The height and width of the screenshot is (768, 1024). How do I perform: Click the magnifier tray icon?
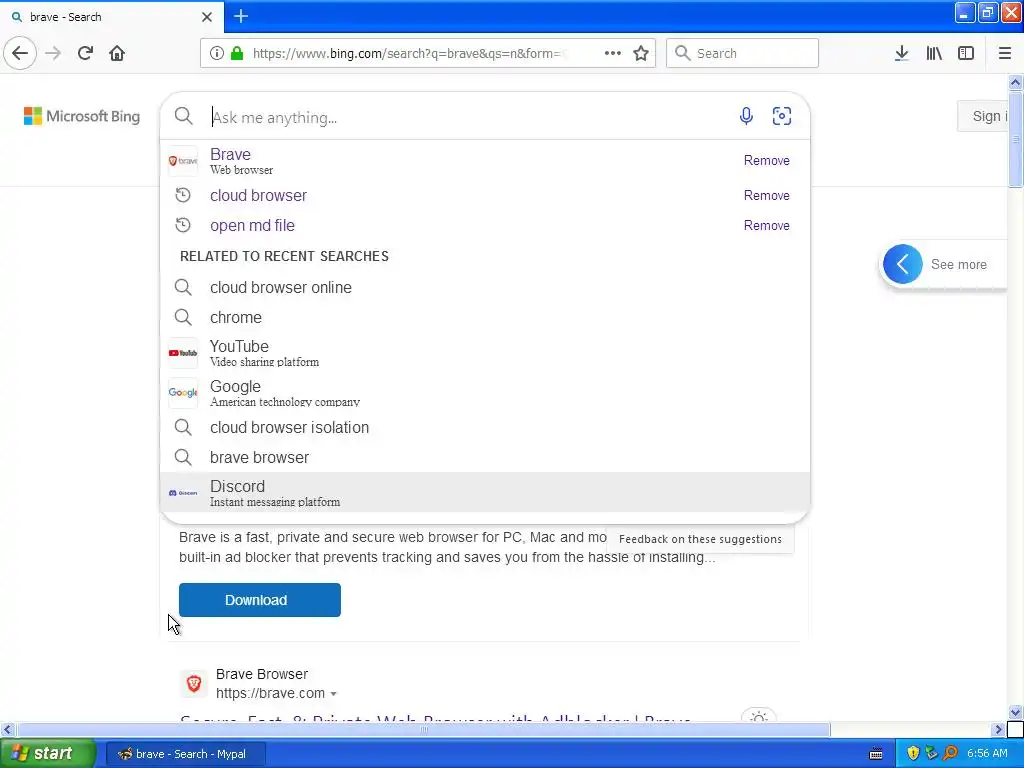point(950,754)
